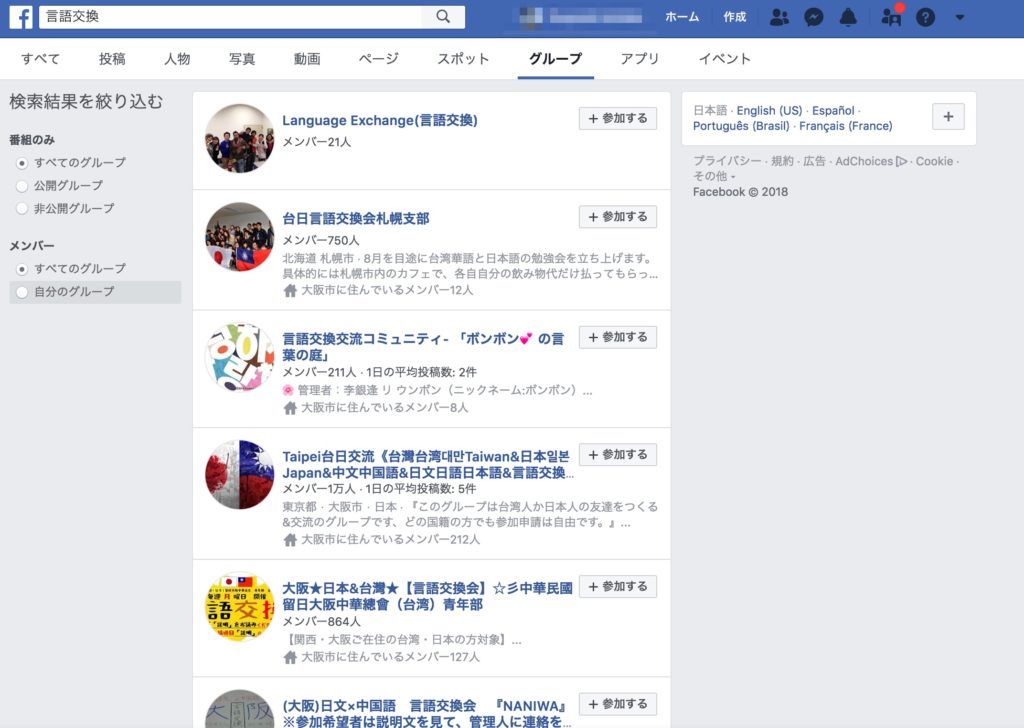
Task: Open the notifications bell icon
Action: click(848, 17)
